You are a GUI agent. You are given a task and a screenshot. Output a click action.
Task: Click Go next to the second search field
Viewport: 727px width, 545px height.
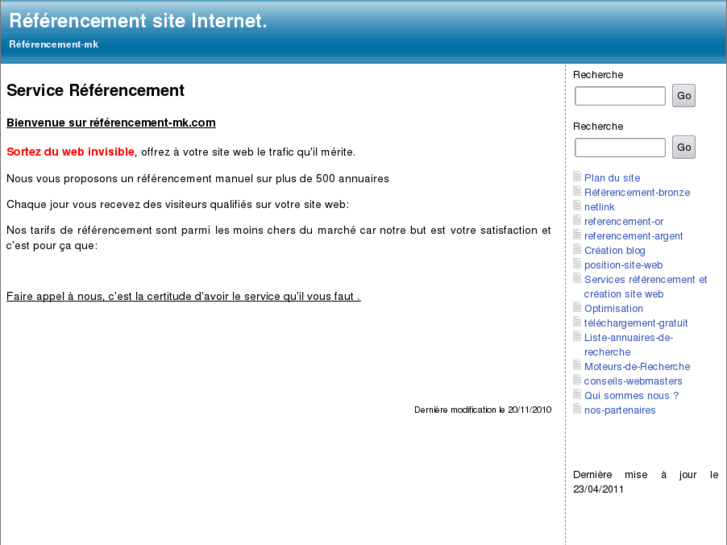[x=684, y=147]
